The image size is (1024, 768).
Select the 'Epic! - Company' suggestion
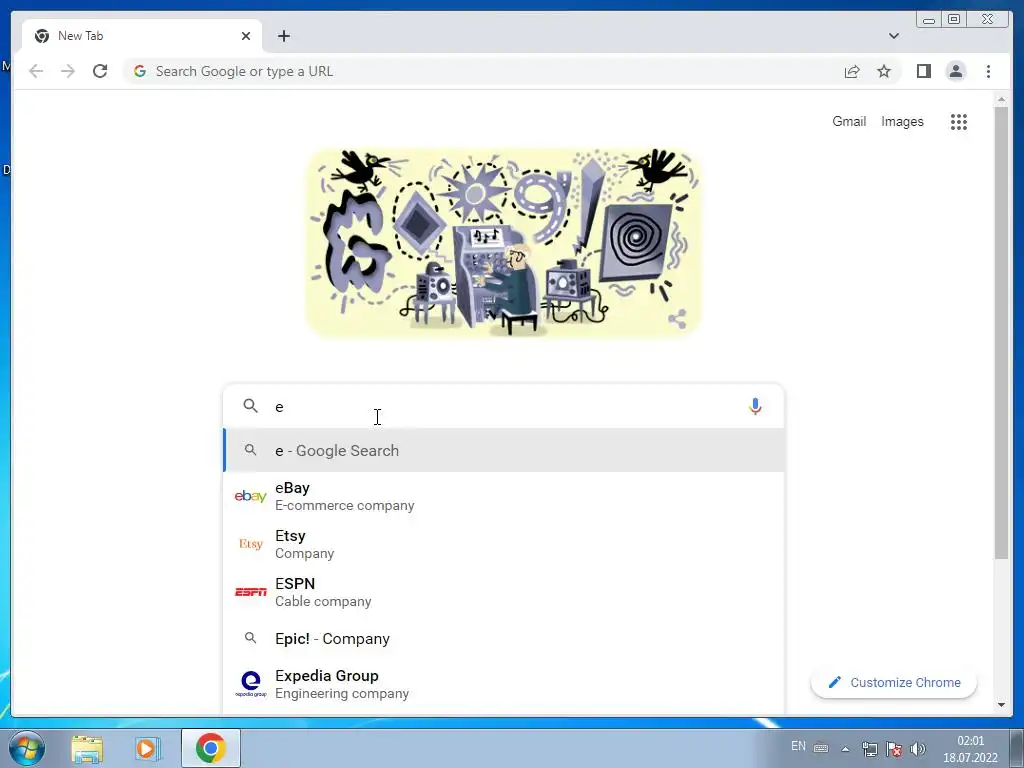[504, 639]
